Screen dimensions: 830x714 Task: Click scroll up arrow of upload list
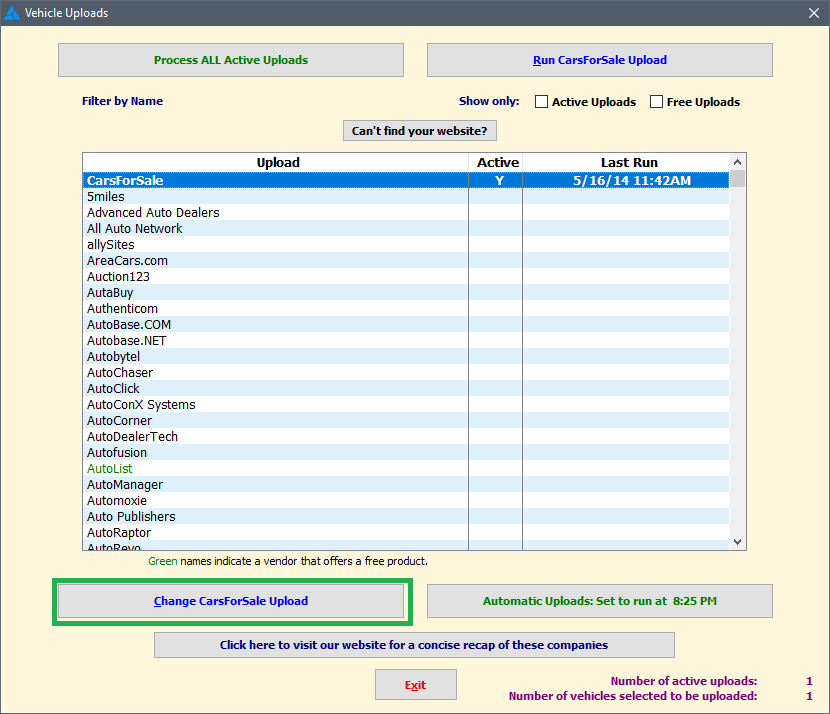click(x=737, y=162)
